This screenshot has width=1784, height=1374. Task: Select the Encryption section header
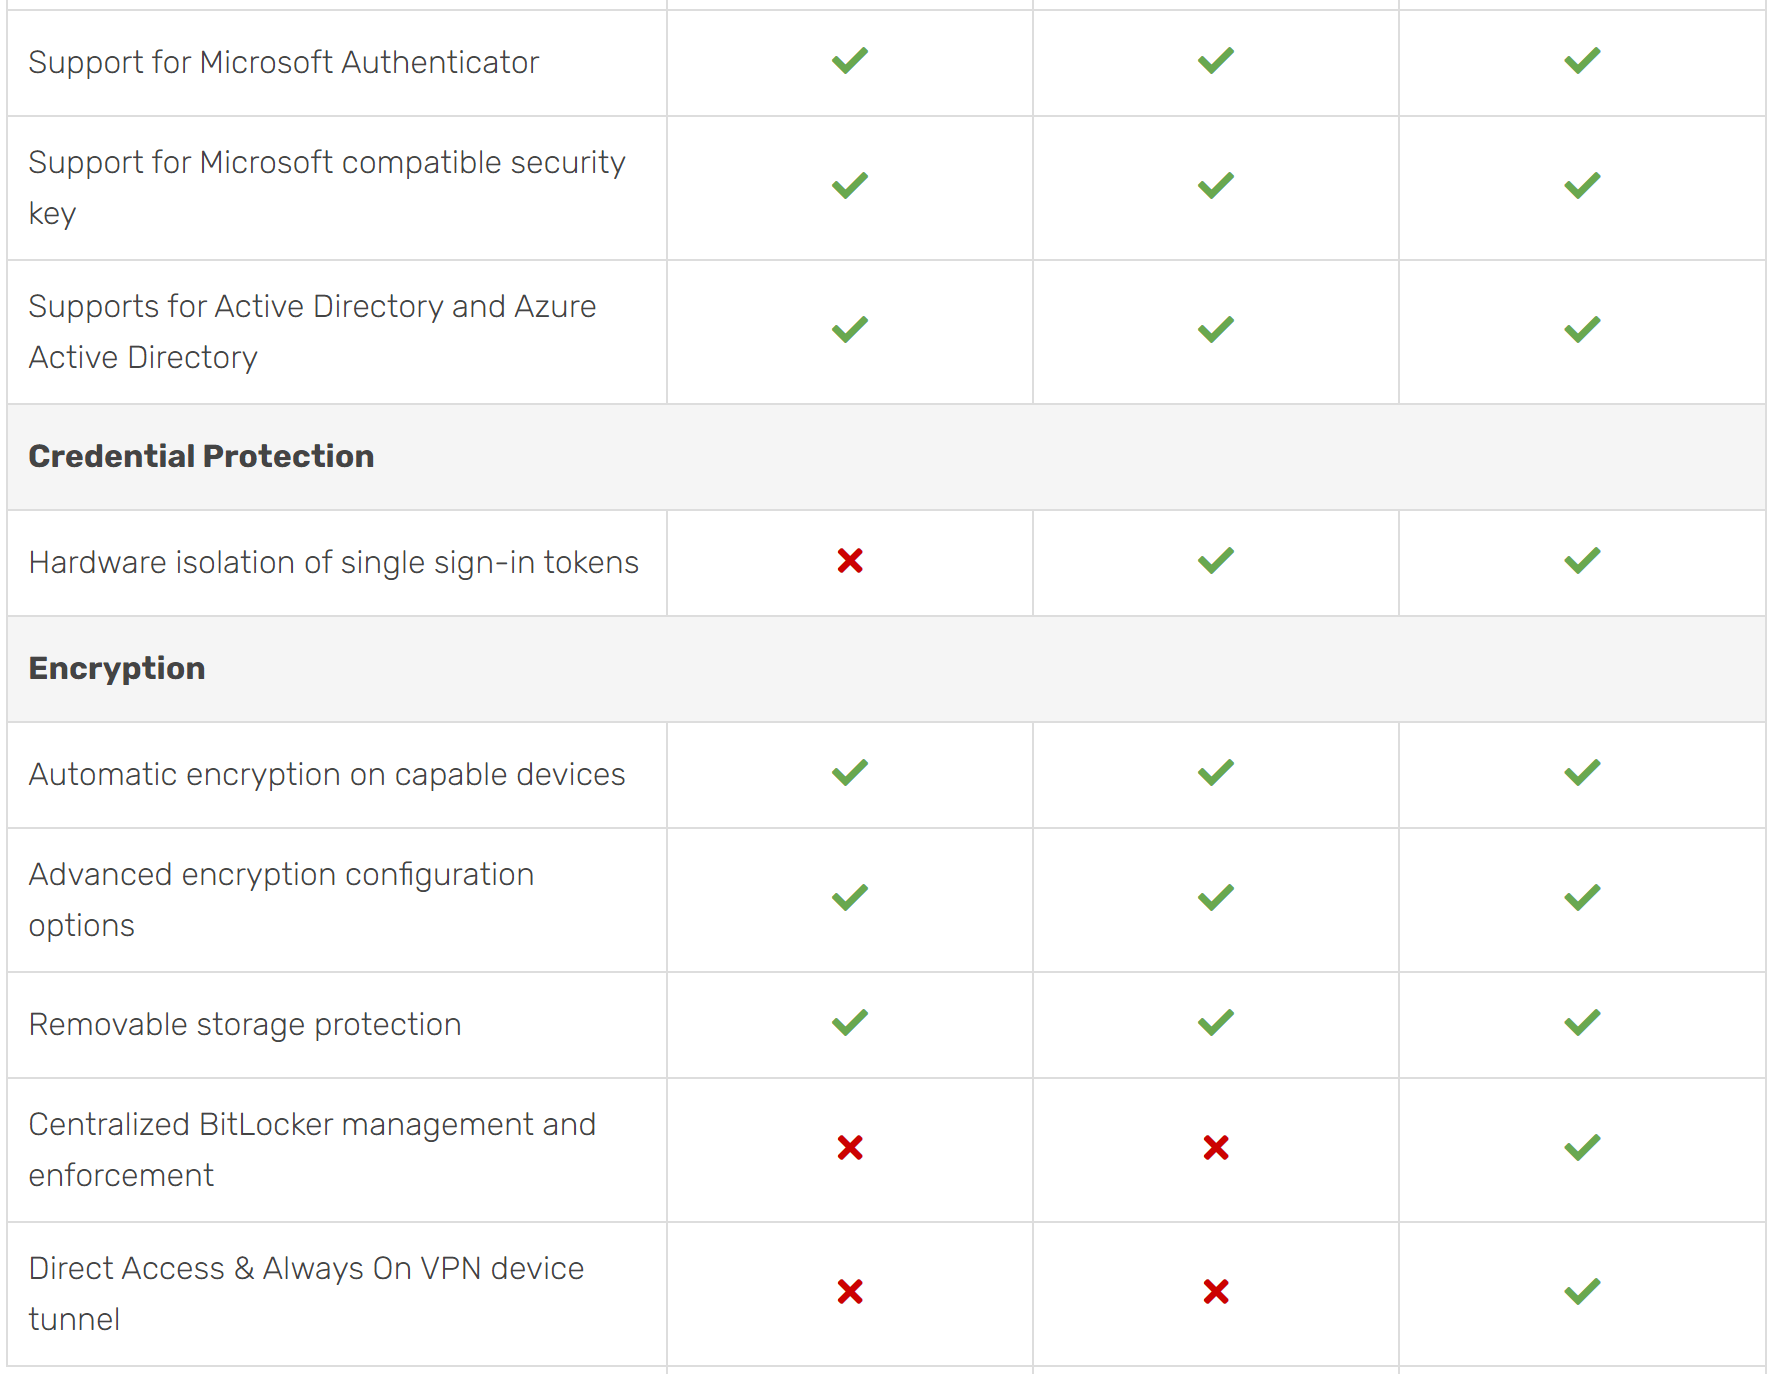tap(886, 669)
